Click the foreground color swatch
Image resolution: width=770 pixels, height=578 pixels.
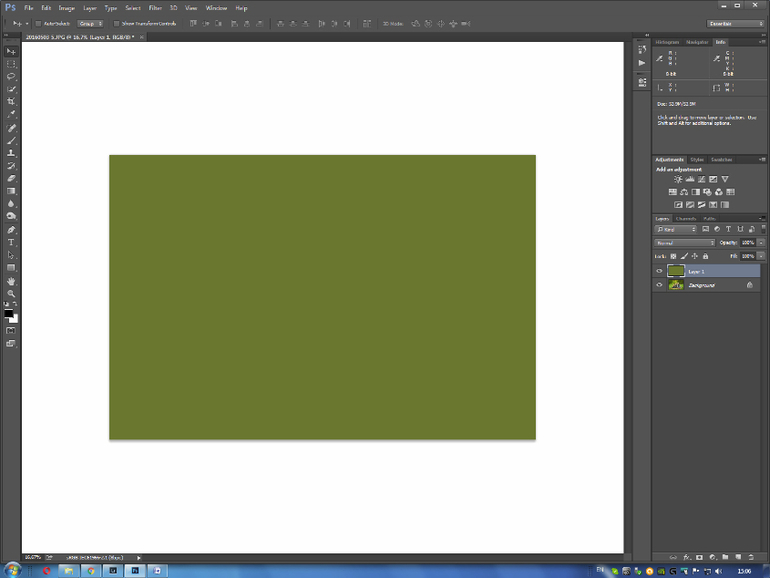click(9, 314)
